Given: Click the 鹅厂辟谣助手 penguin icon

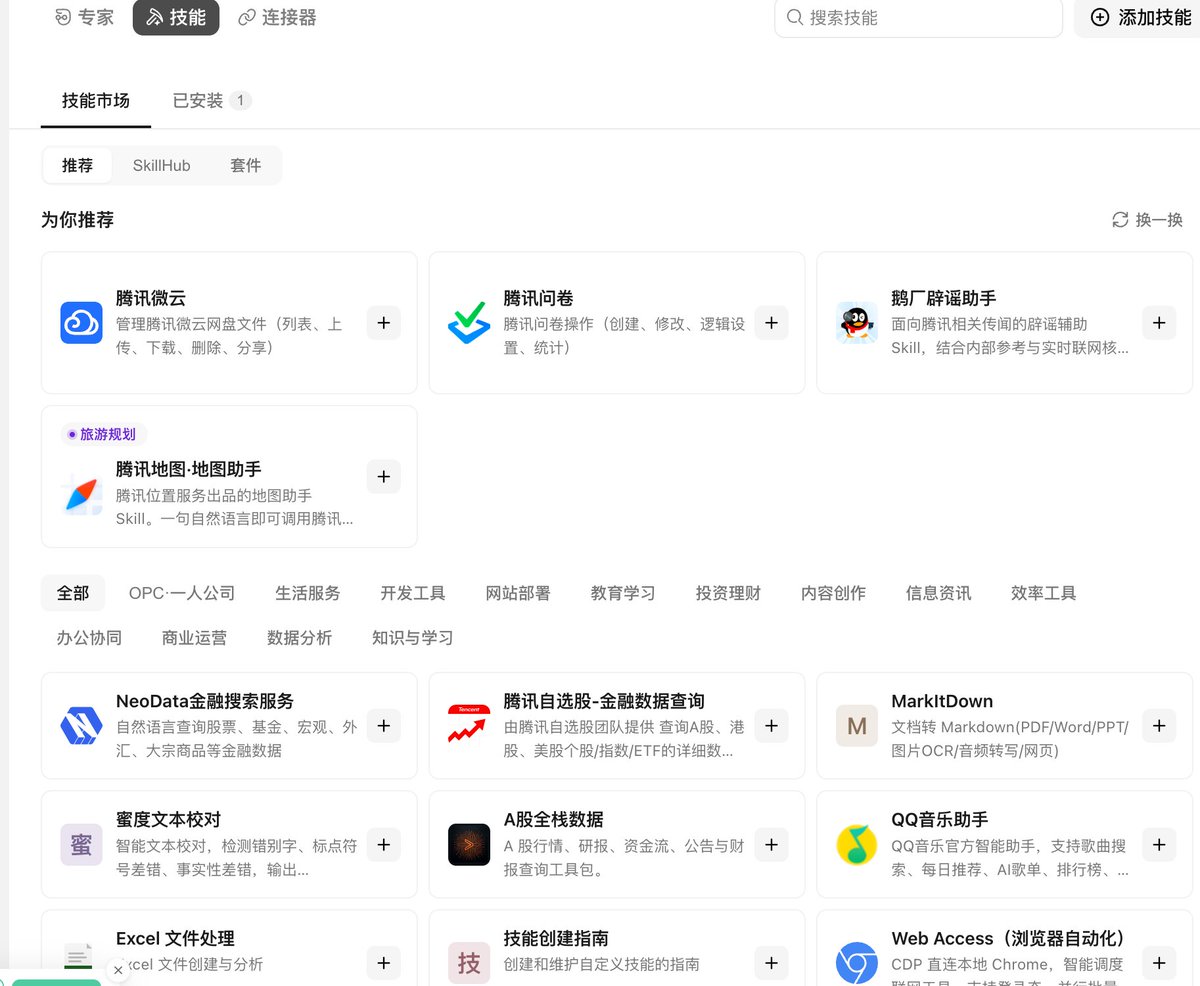Looking at the screenshot, I should pos(857,322).
